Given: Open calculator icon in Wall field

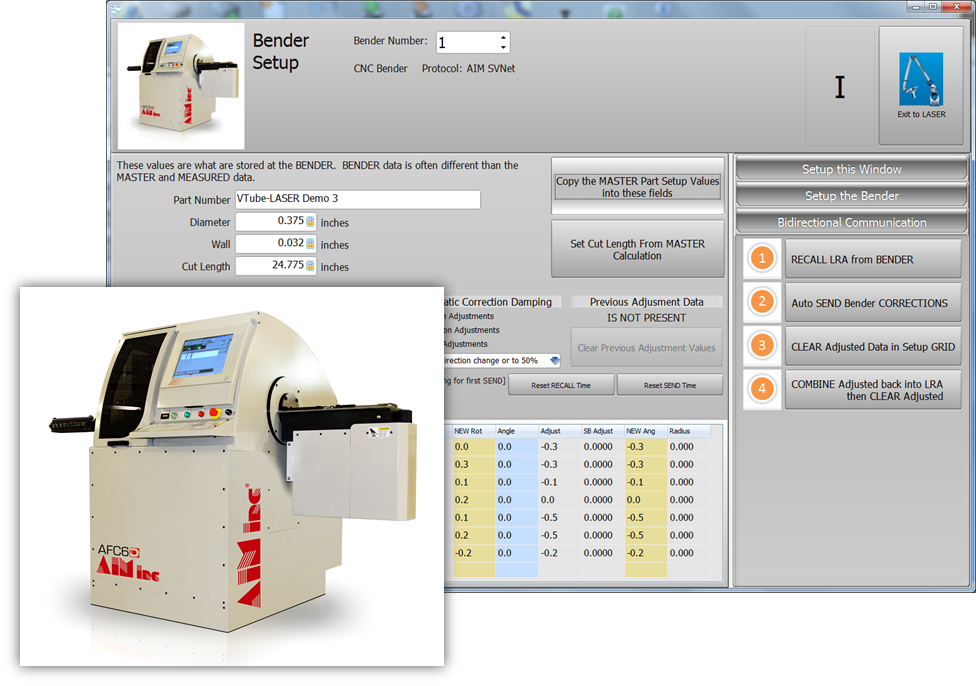Looking at the screenshot, I should point(310,244).
